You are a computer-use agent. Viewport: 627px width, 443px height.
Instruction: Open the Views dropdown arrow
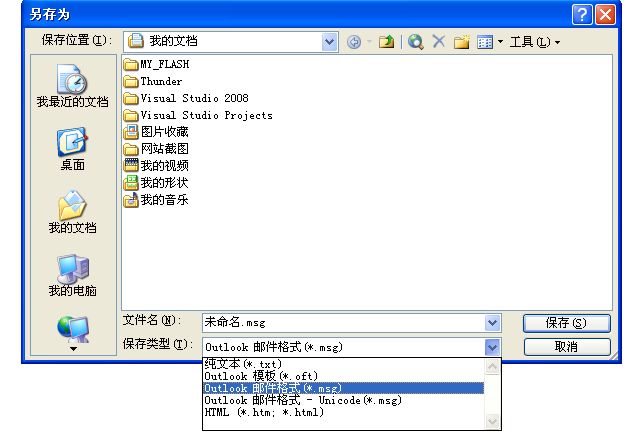tap(500, 42)
